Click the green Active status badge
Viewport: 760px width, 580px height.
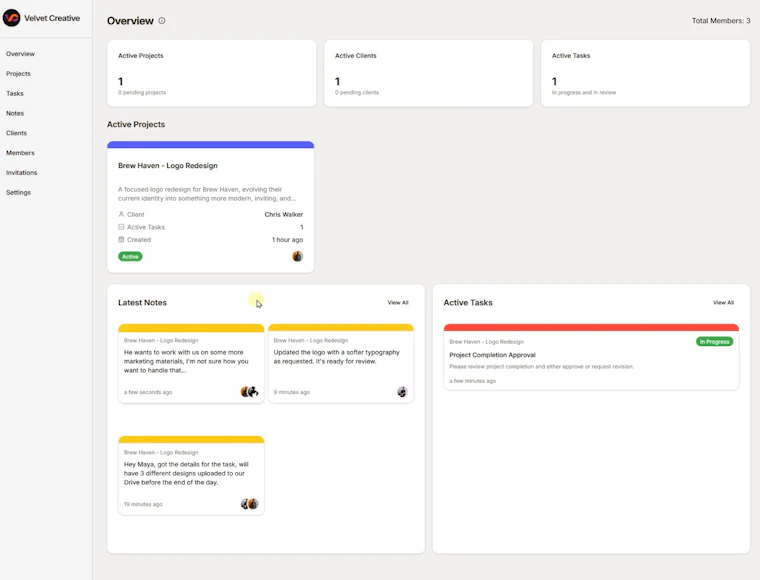[x=130, y=256]
